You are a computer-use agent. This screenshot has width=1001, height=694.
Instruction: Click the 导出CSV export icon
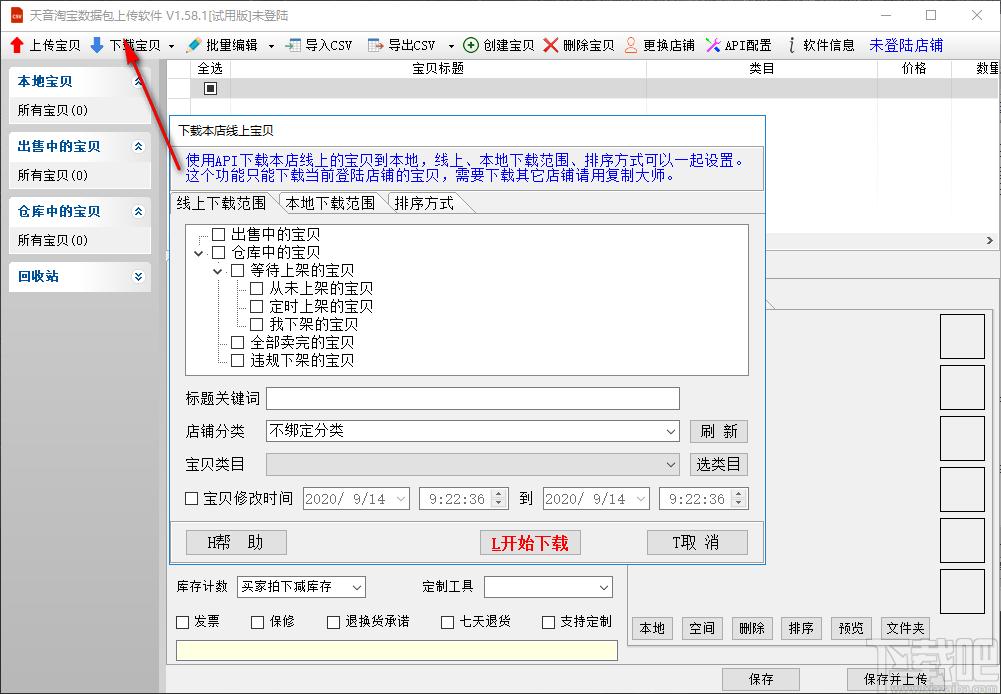(x=376, y=45)
